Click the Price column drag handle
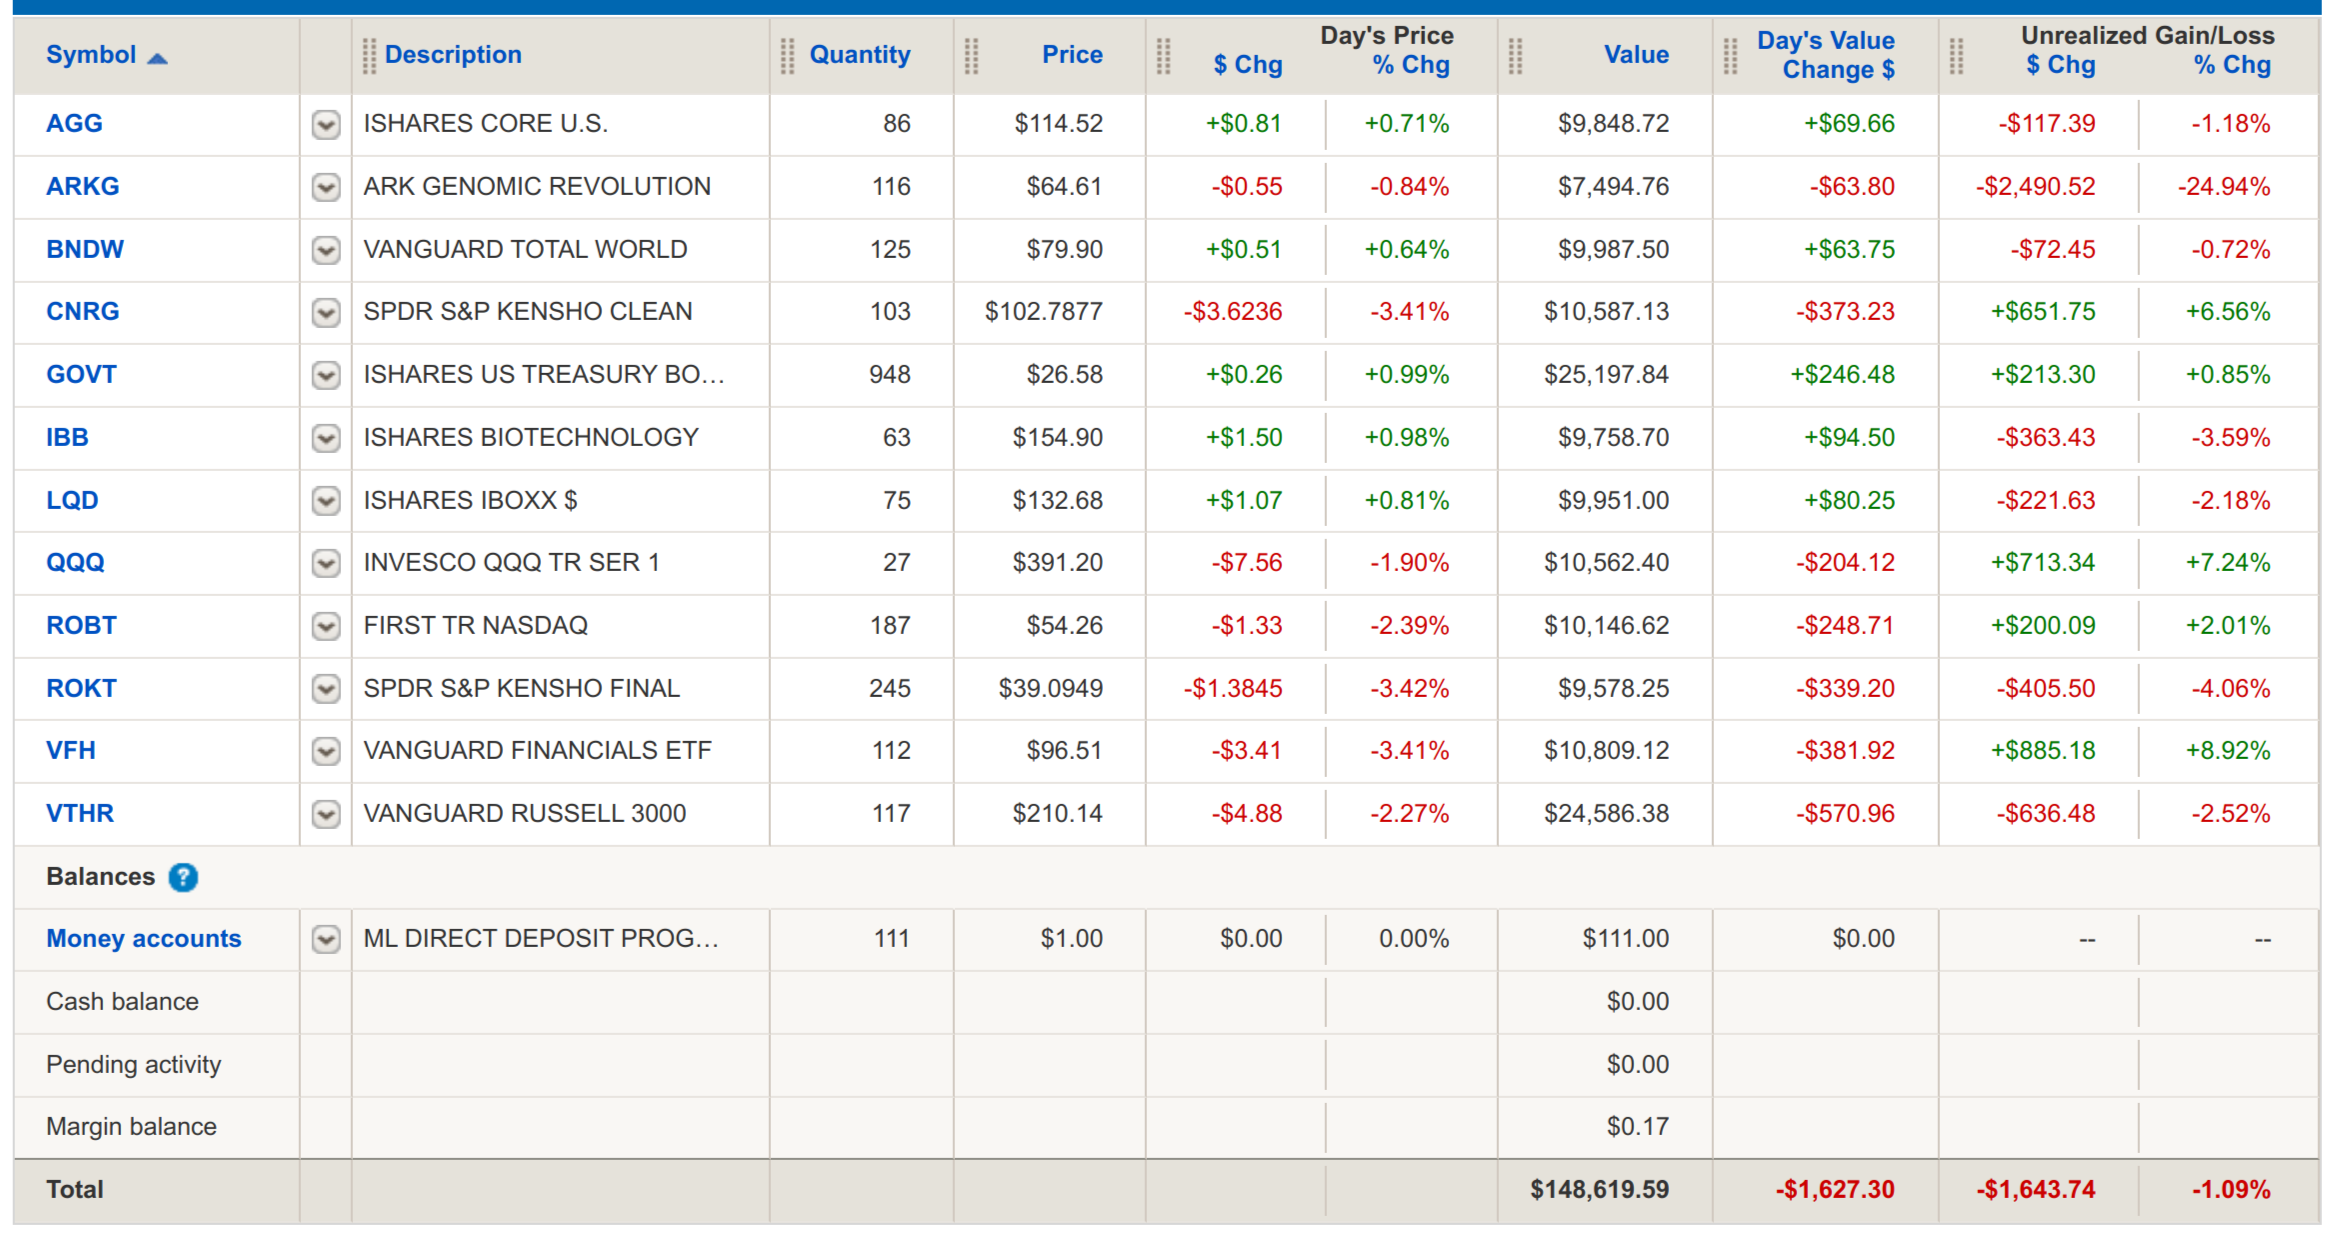Viewport: 2342px width, 1243px height. [x=971, y=56]
